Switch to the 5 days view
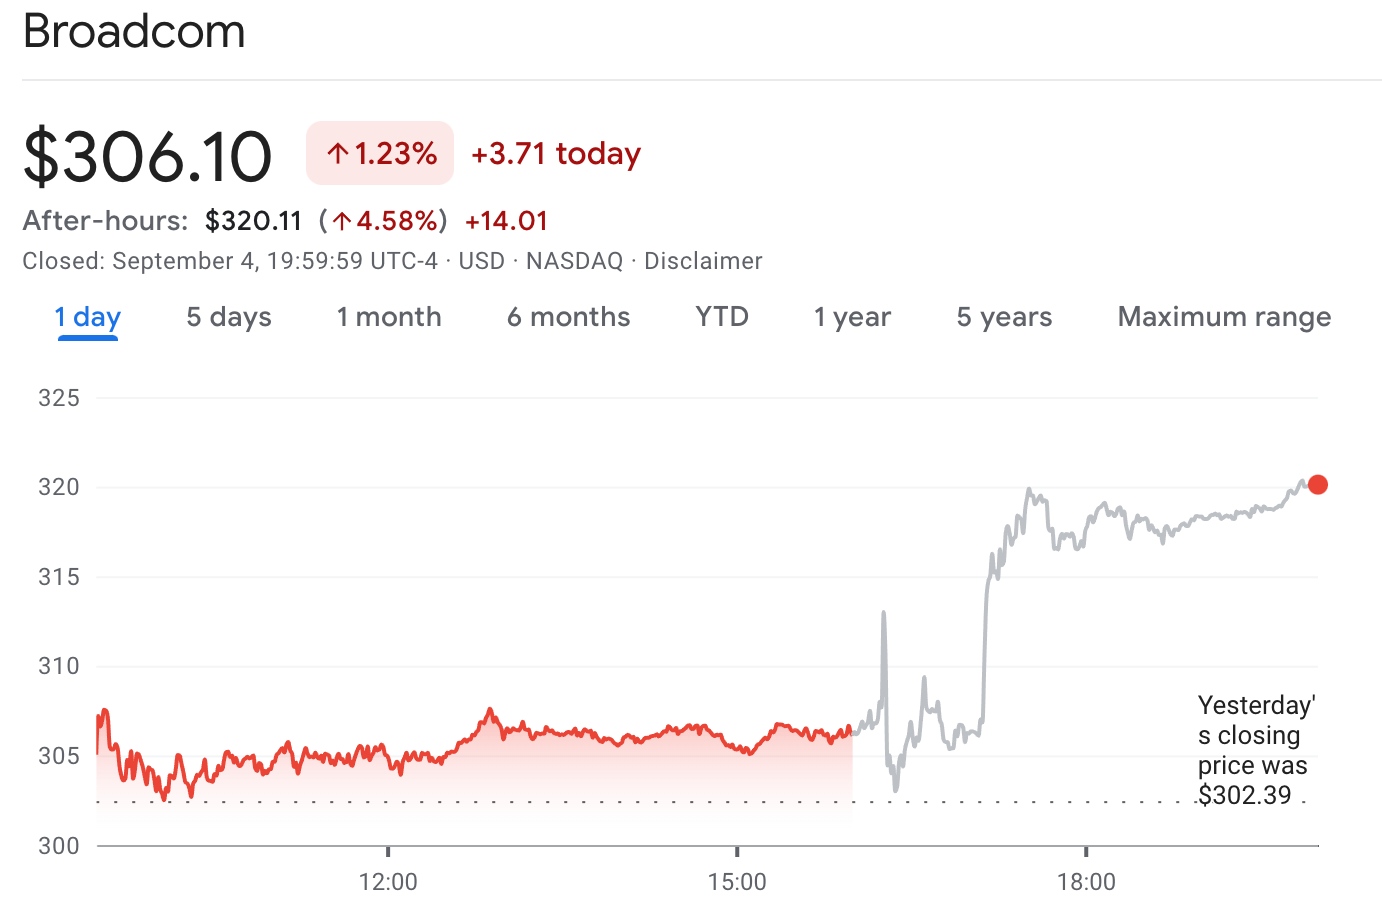1382x918 pixels. pos(227,317)
